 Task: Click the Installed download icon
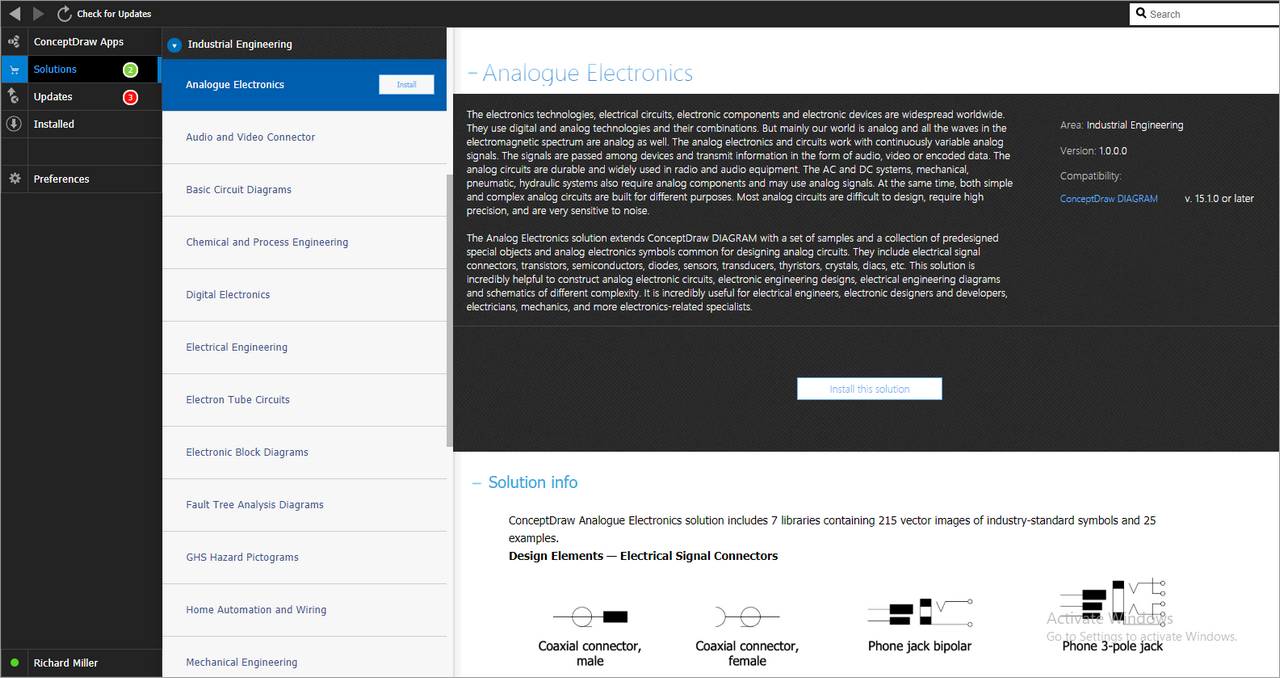[x=14, y=124]
